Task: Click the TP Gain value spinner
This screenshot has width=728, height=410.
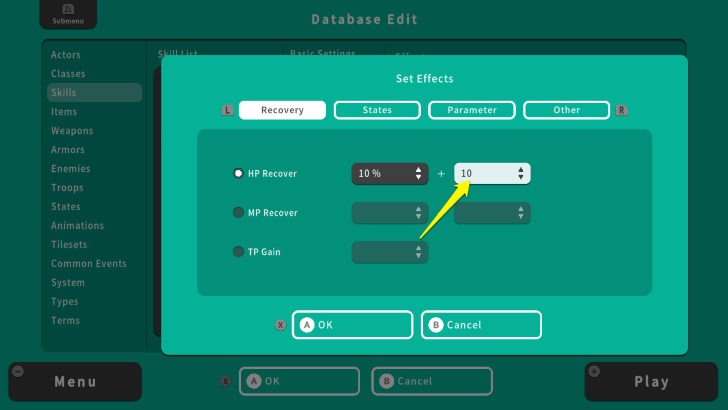Action: pos(390,252)
